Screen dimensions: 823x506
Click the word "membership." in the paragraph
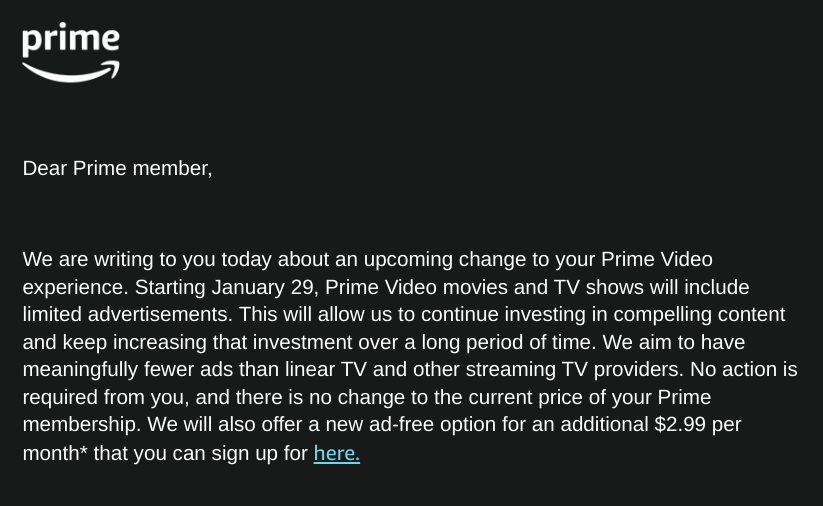tap(82, 424)
